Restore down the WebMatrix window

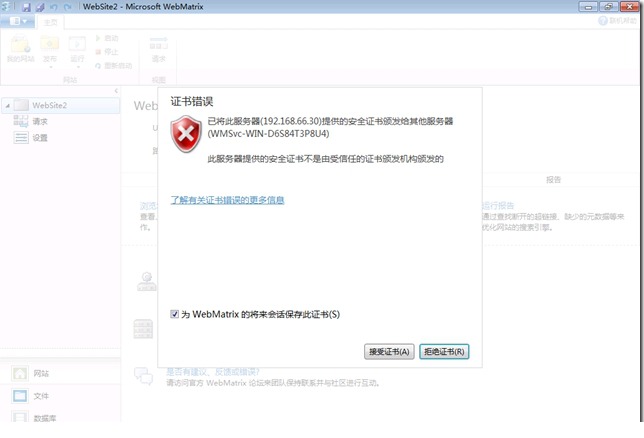609,7
